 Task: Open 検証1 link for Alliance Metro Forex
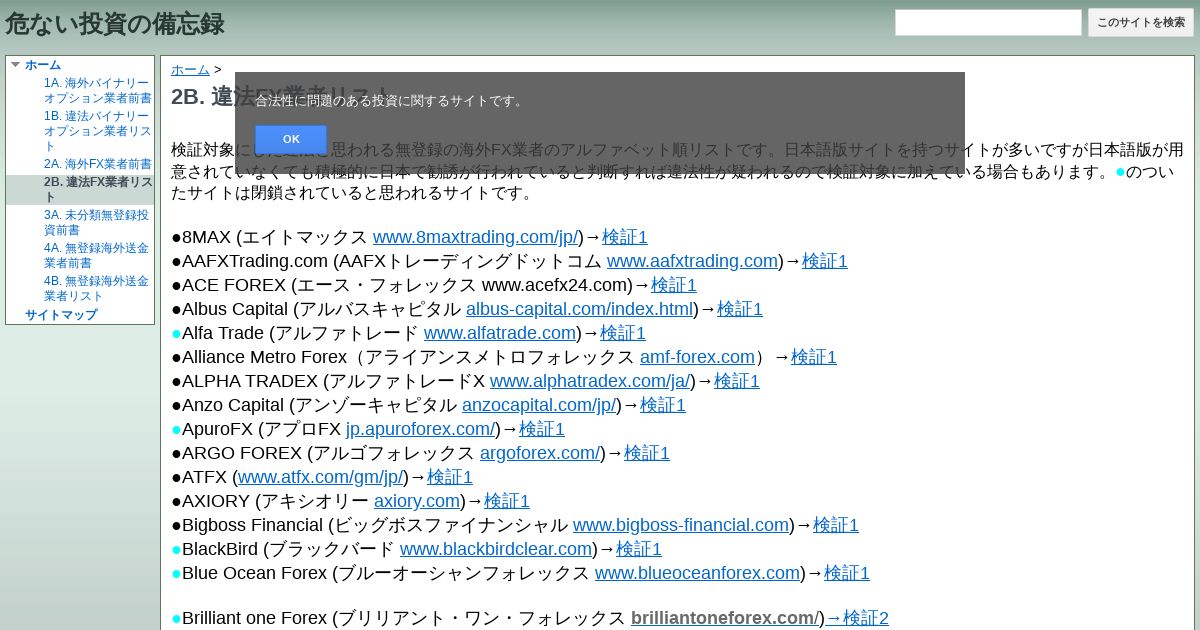coord(814,357)
